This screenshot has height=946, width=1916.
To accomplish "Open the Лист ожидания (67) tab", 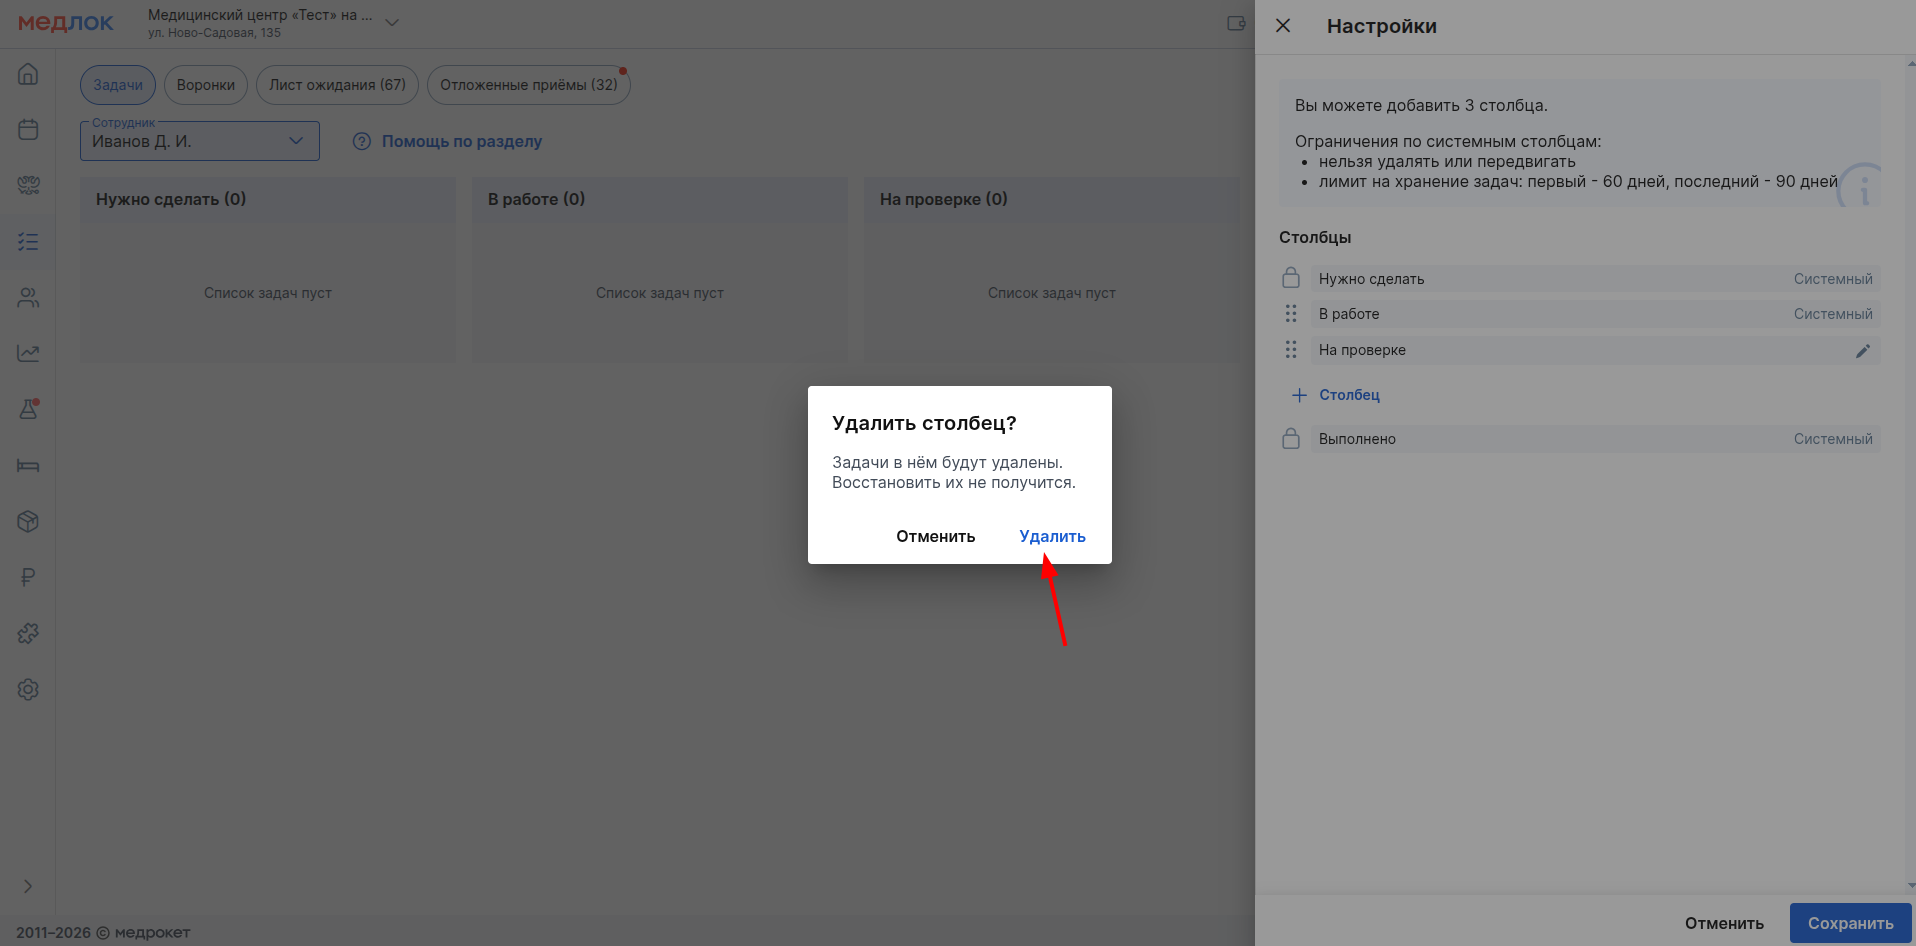I will 337,85.
